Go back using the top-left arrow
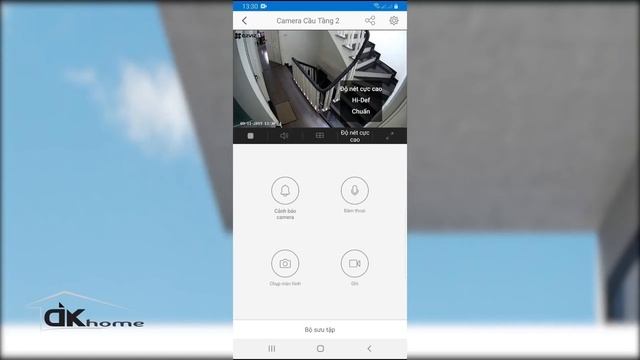The width and height of the screenshot is (640, 360). point(244,21)
